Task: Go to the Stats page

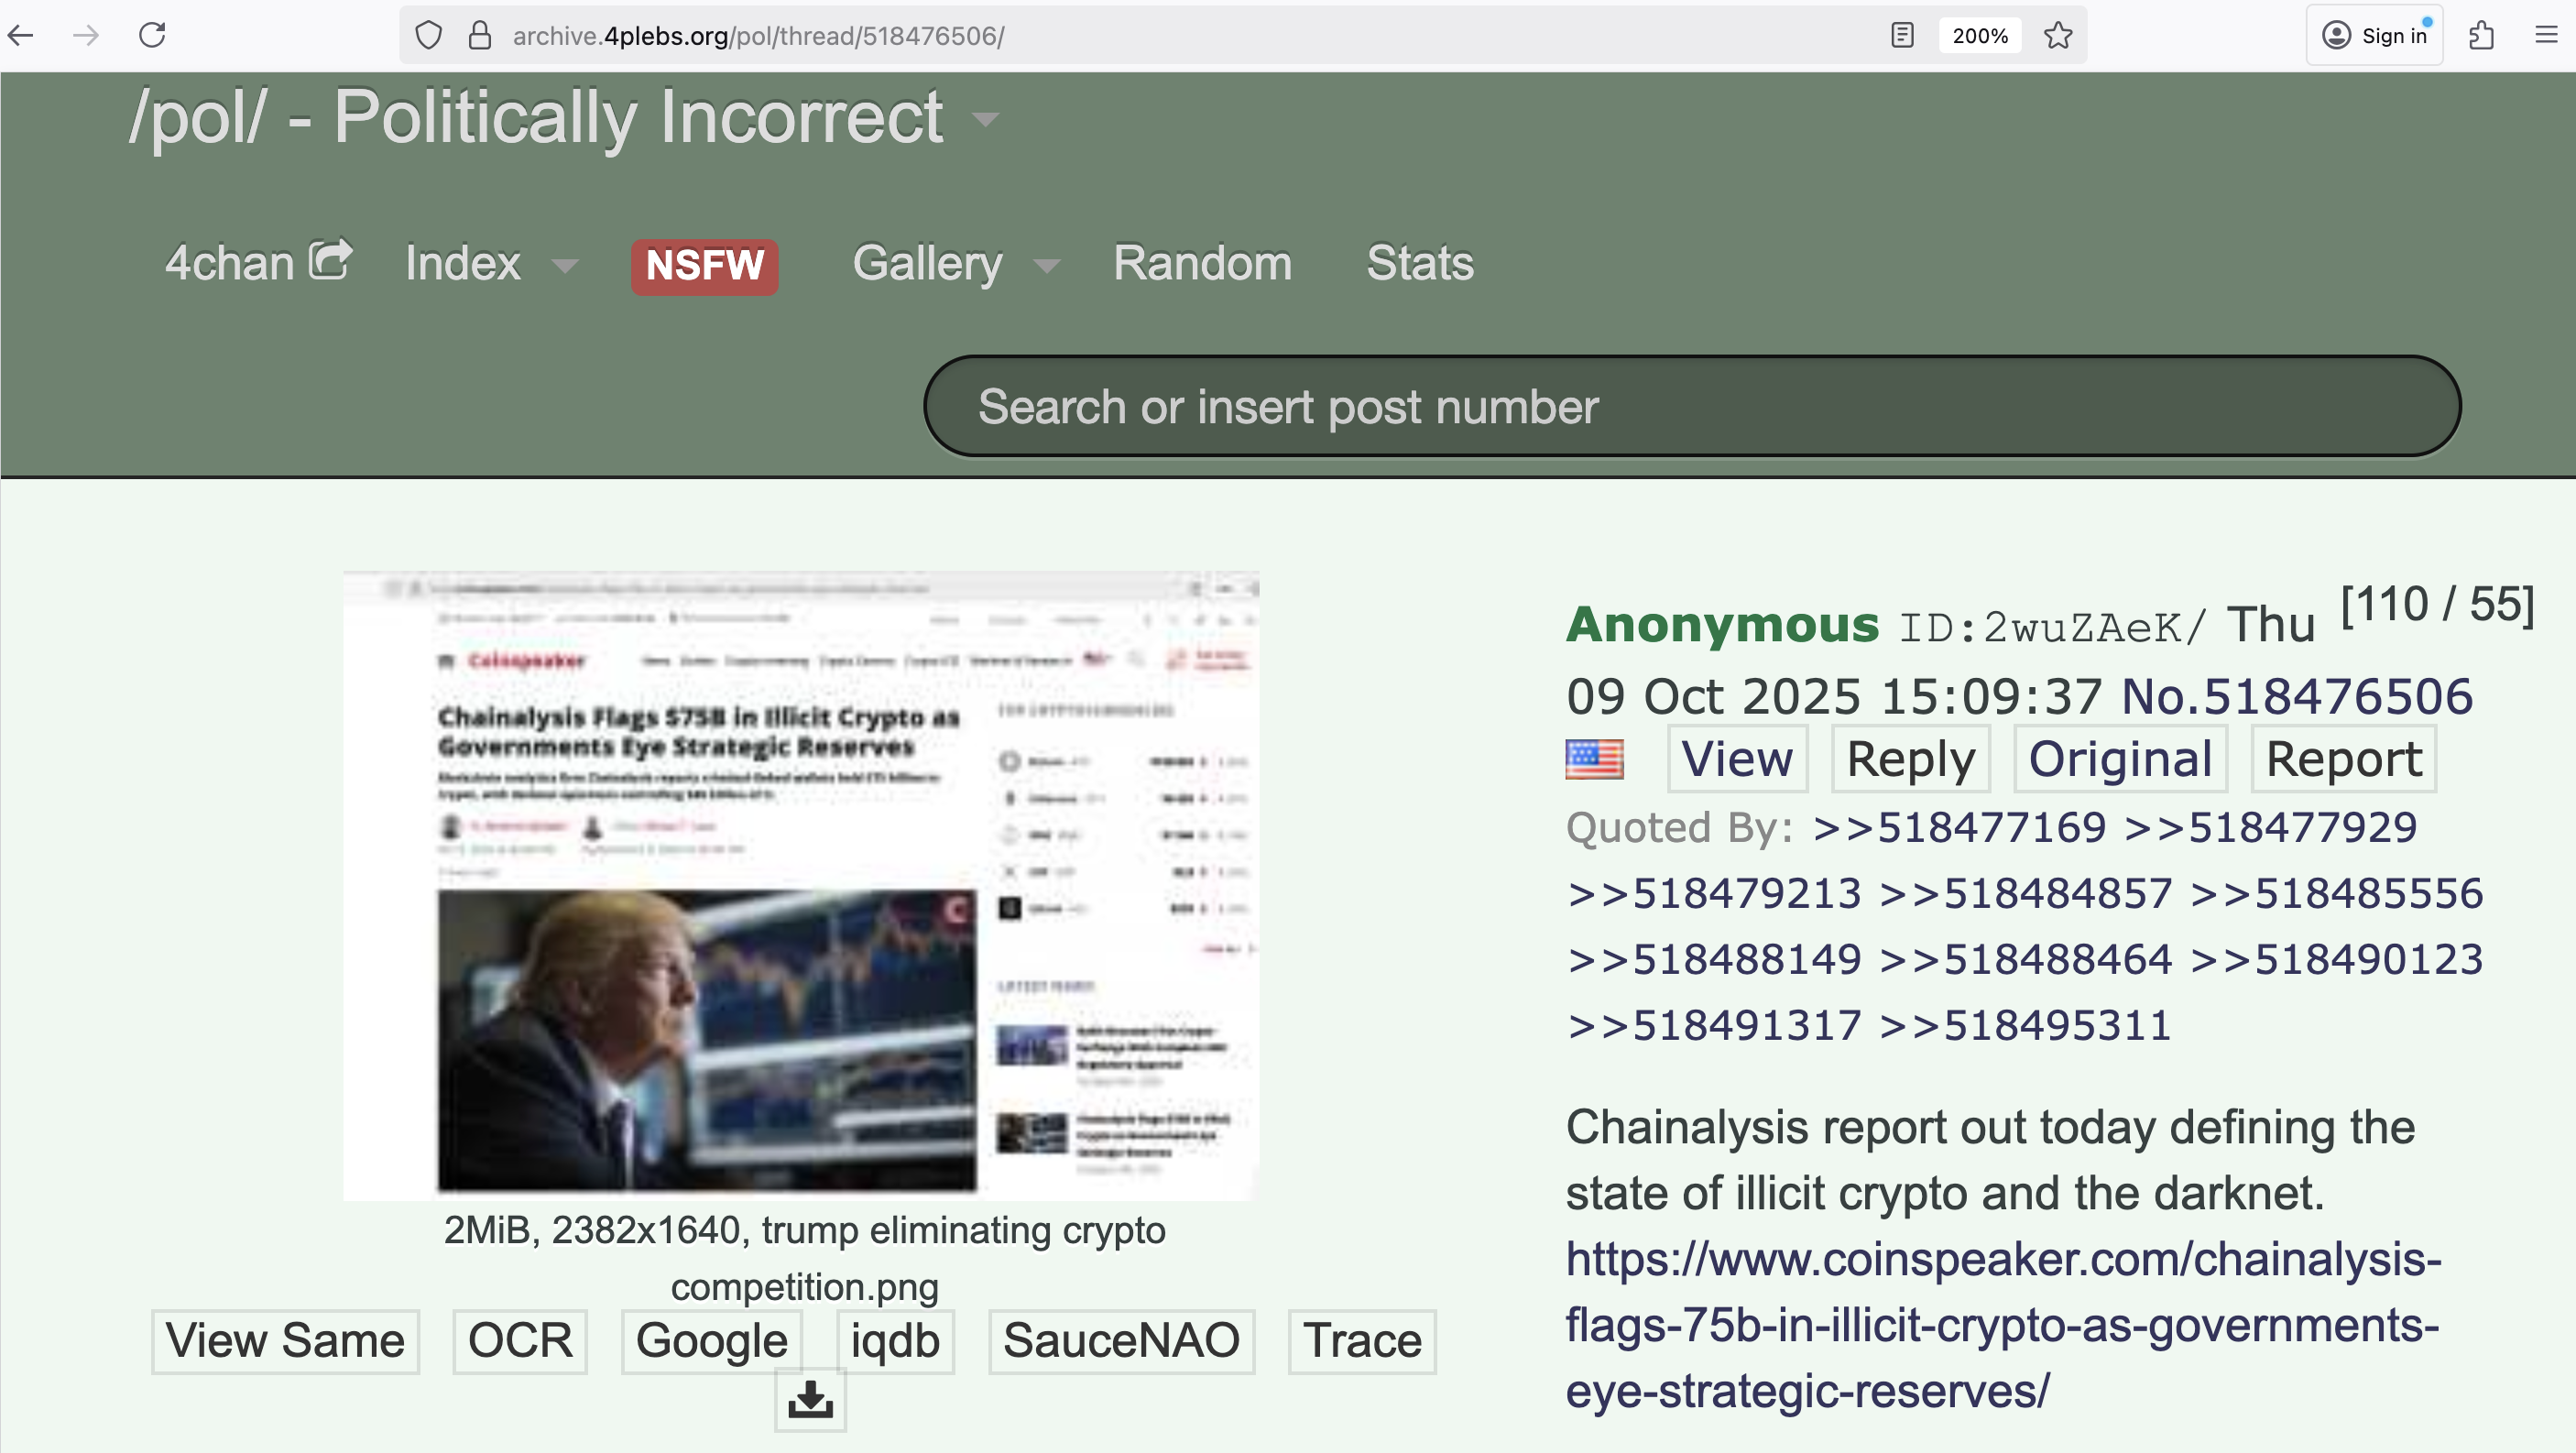Action: pos(1419,264)
